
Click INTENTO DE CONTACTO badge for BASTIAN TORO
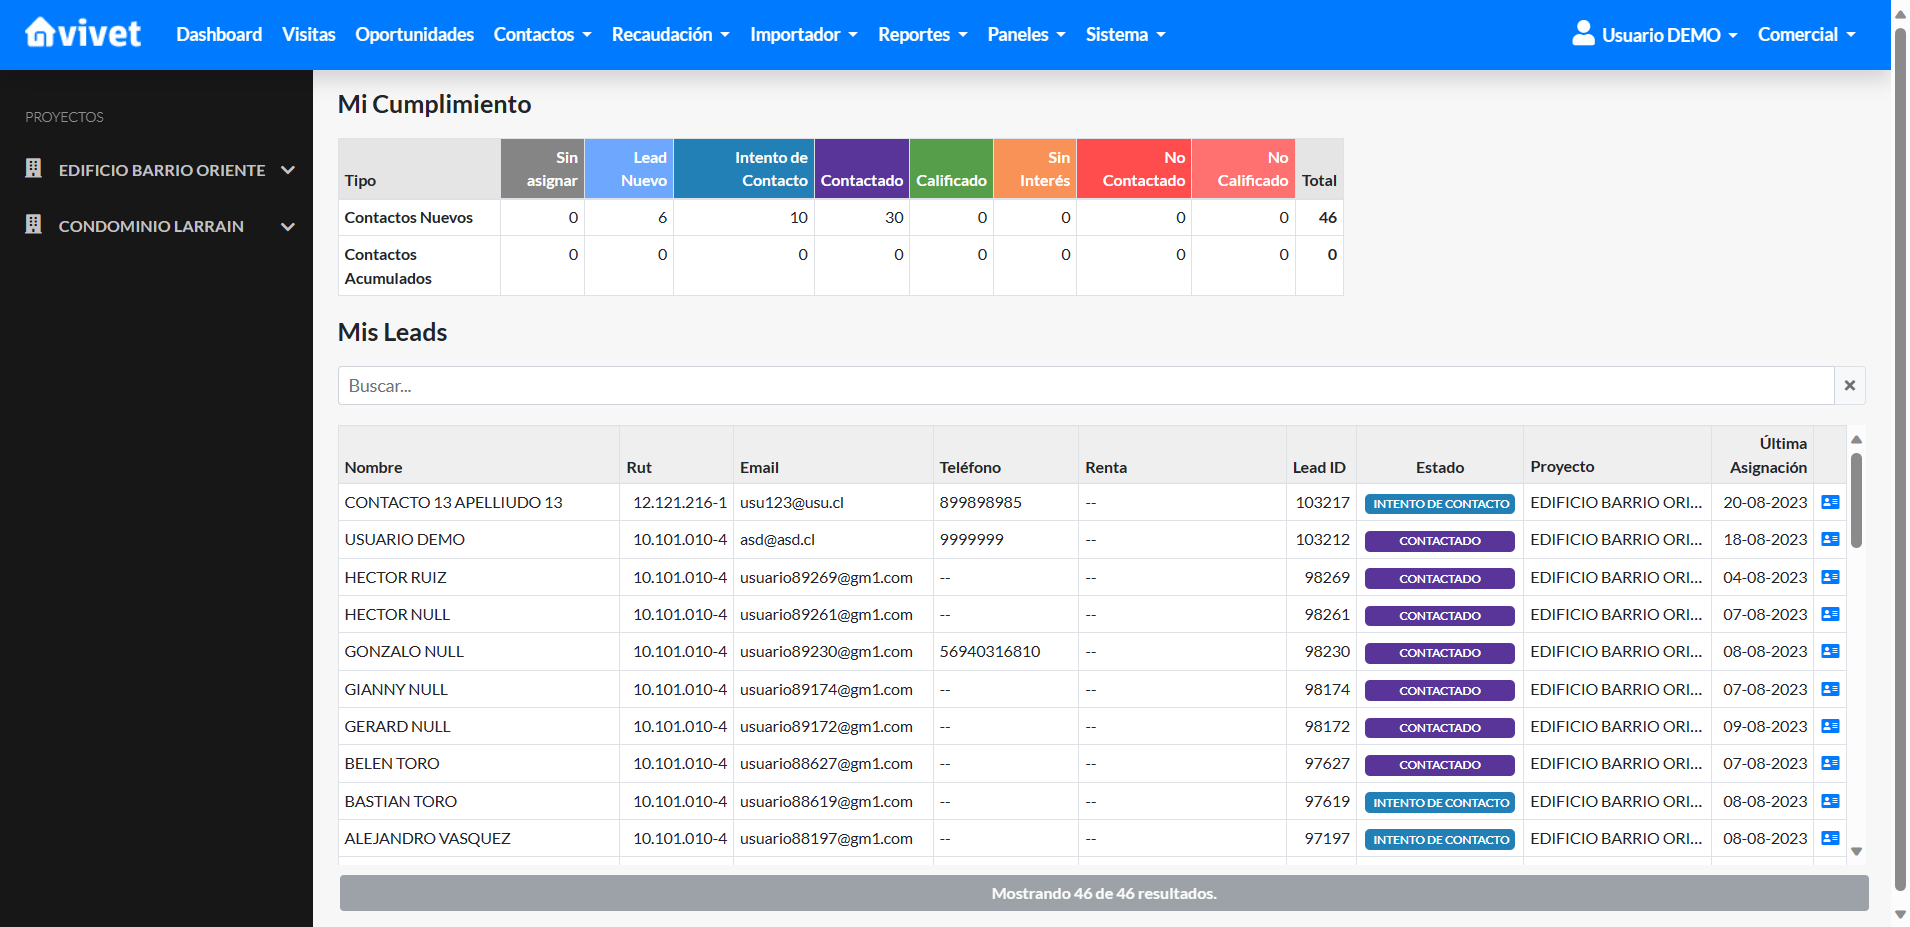[x=1439, y=803]
